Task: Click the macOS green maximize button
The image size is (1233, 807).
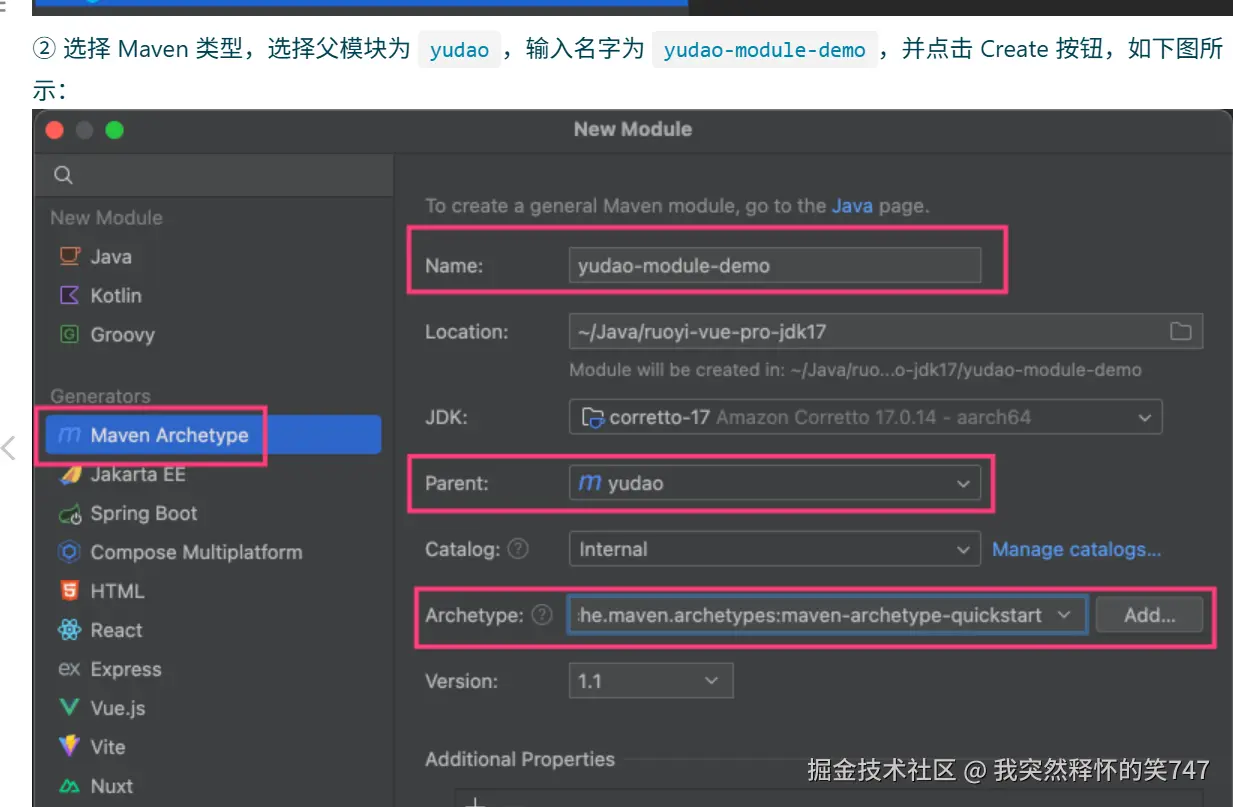Action: pos(114,130)
